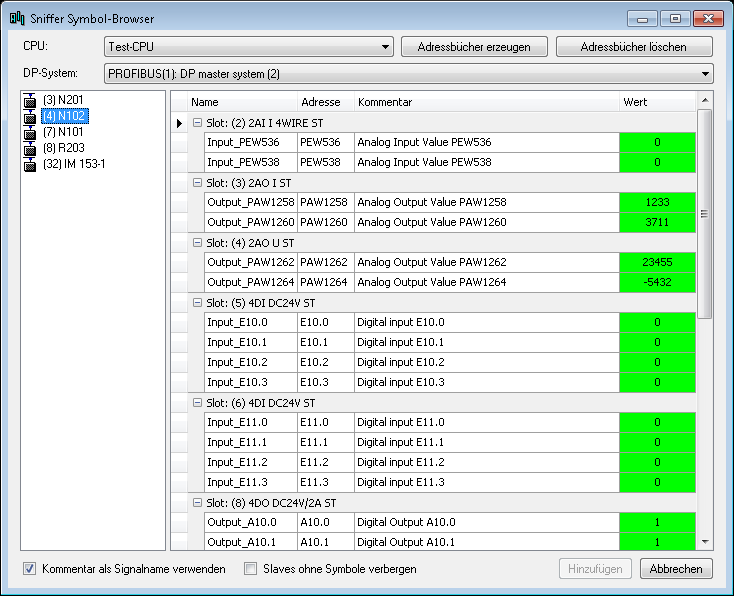734x596 pixels.
Task: Sort by the Name column header
Action: (x=242, y=102)
